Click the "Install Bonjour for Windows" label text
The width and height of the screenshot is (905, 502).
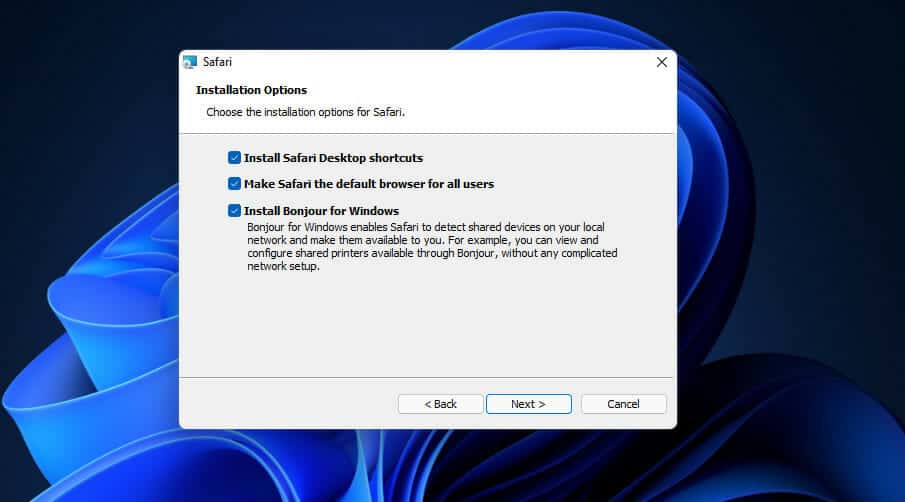coord(321,211)
